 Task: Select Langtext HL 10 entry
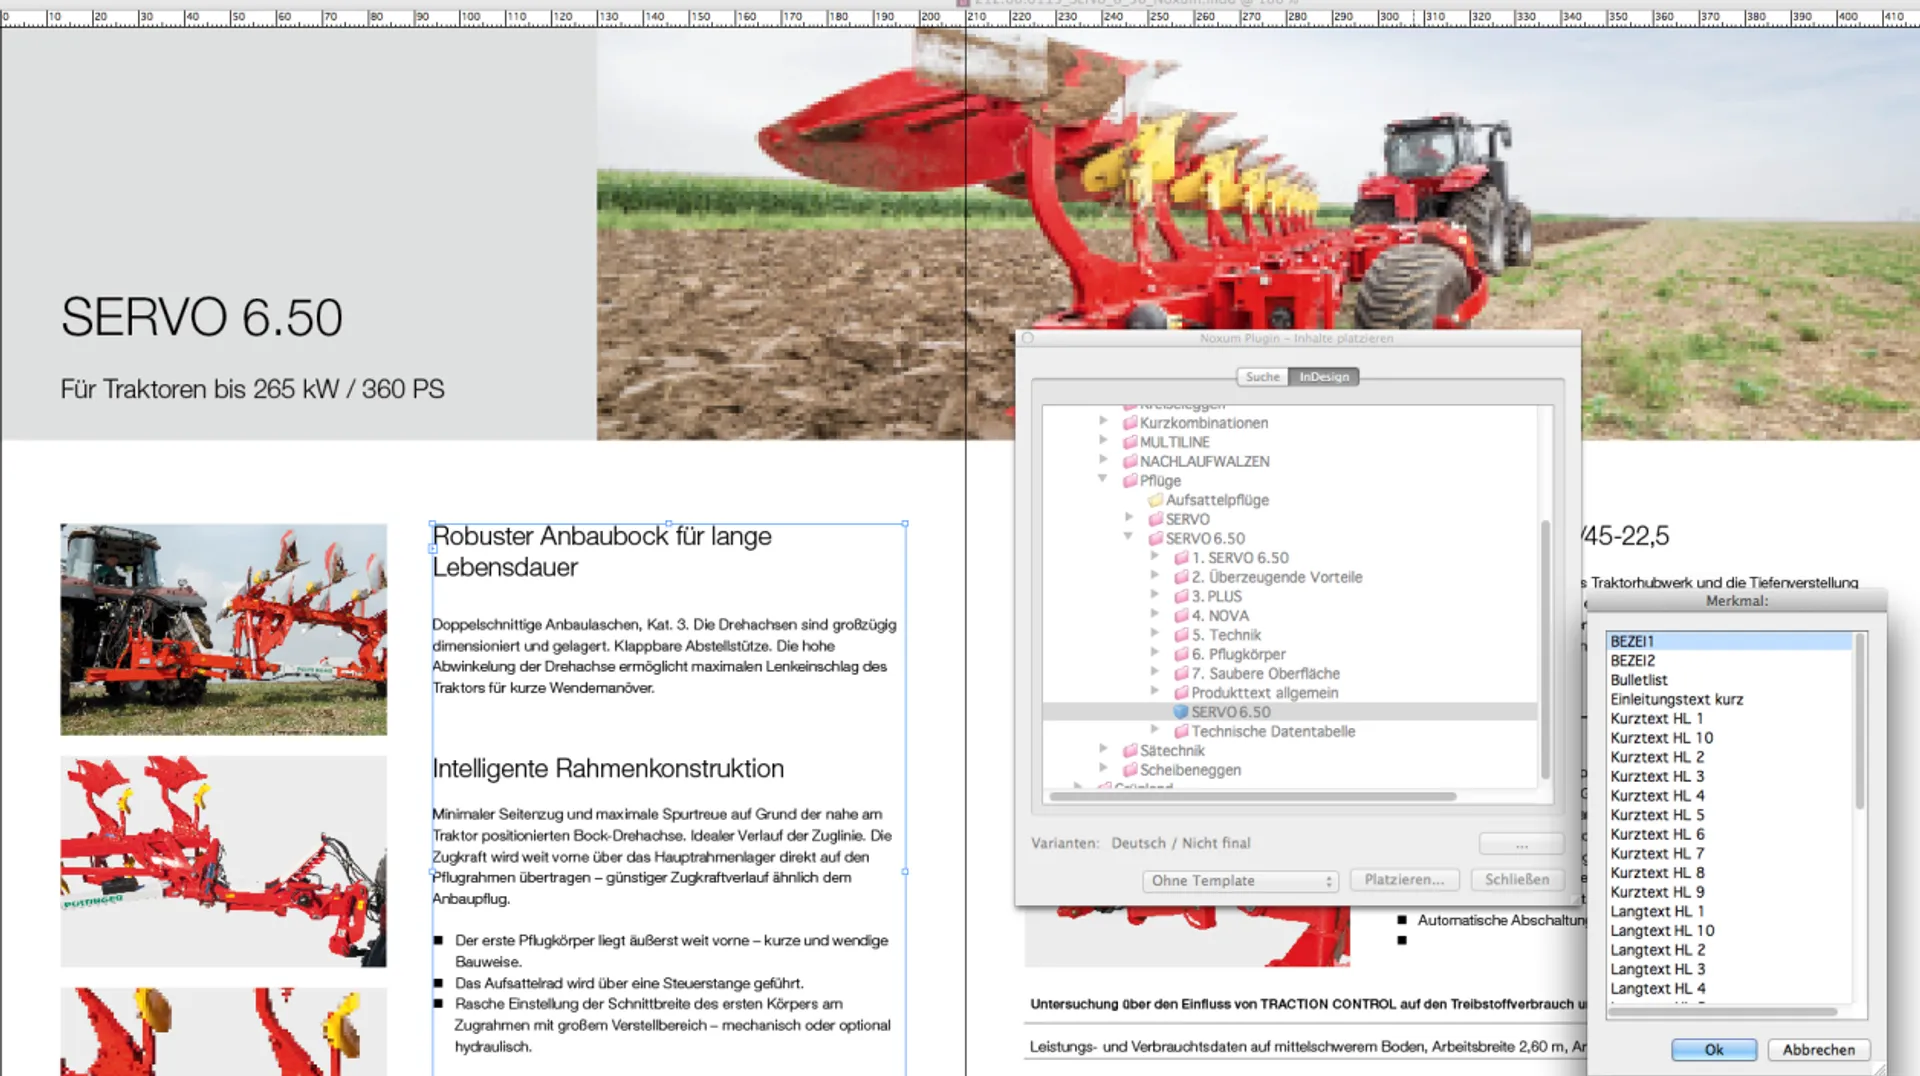[1729, 930]
